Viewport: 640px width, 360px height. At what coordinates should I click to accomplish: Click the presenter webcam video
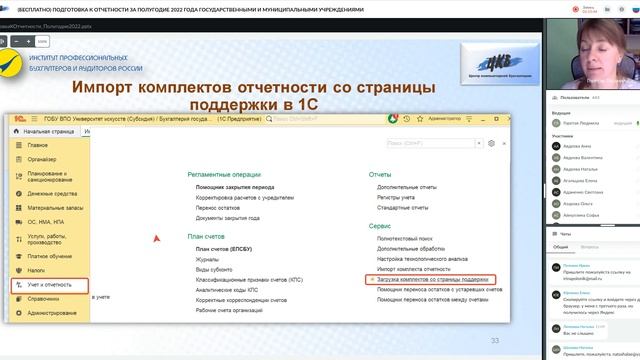click(x=593, y=54)
